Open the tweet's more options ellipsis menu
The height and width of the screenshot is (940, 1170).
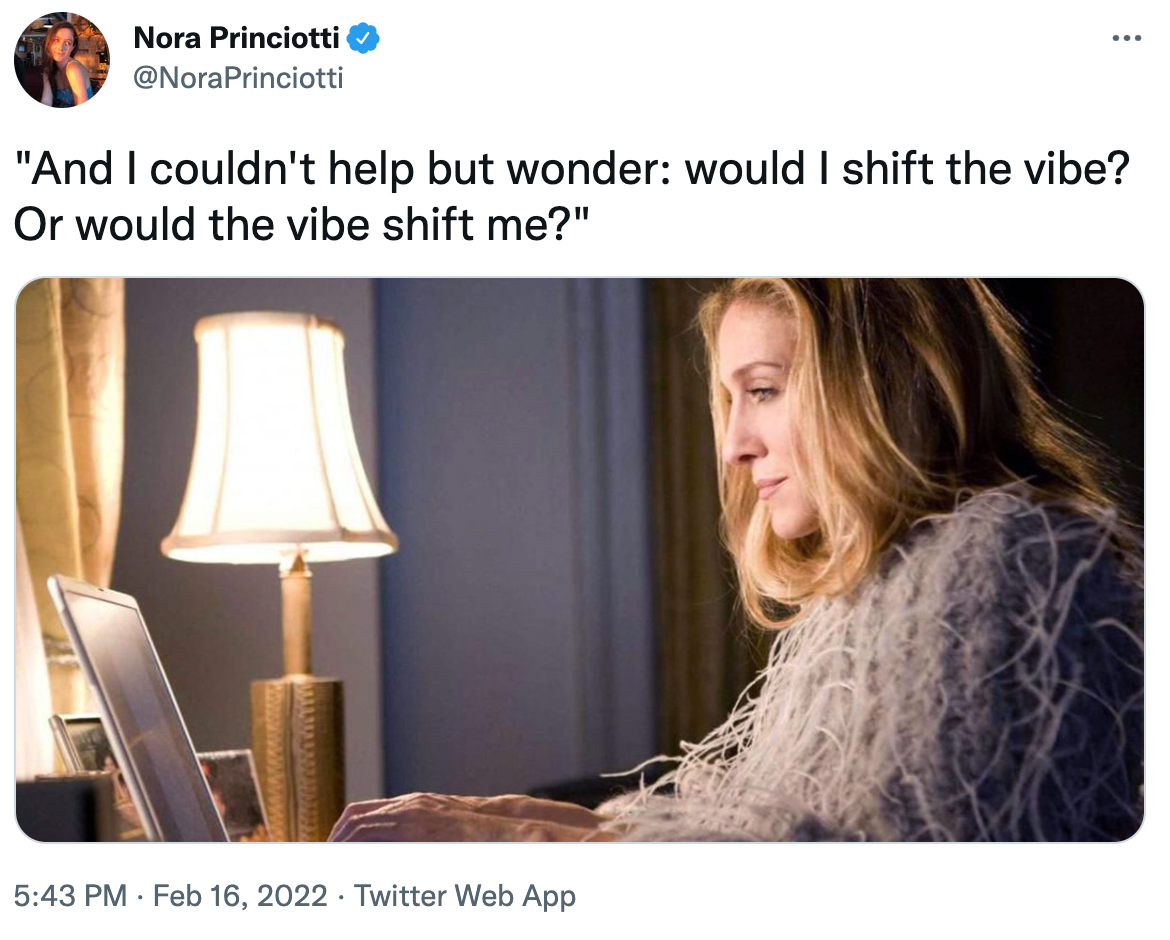pyautogui.click(x=1126, y=39)
